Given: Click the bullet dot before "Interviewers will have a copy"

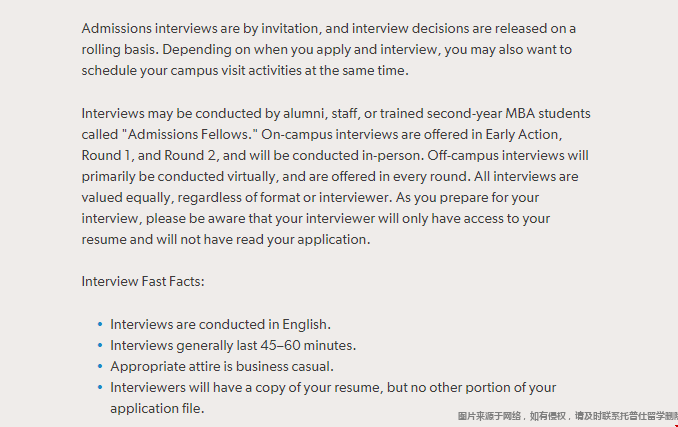Looking at the screenshot, I should coord(100,388).
